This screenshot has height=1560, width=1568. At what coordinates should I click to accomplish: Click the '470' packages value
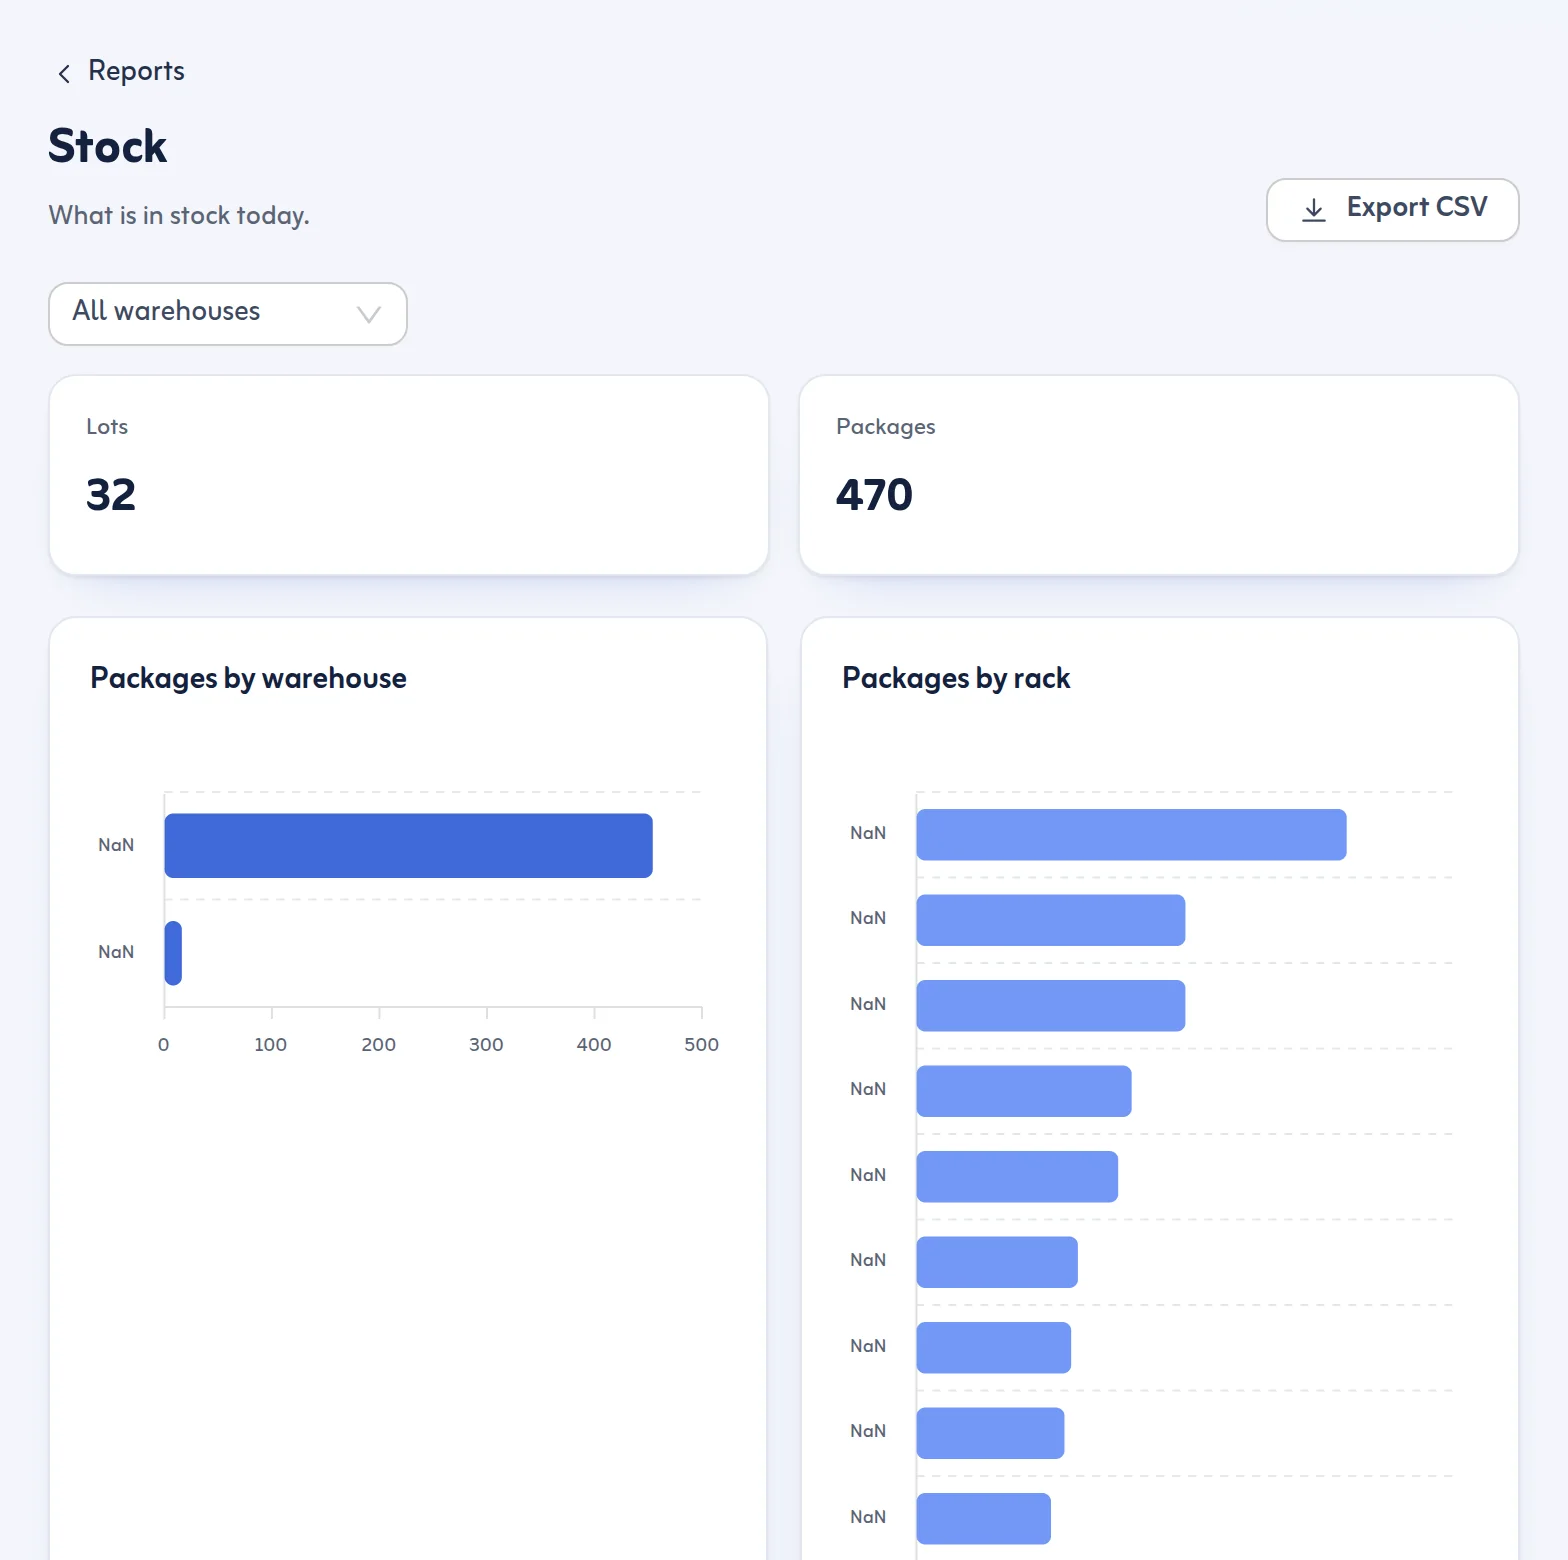click(x=874, y=495)
